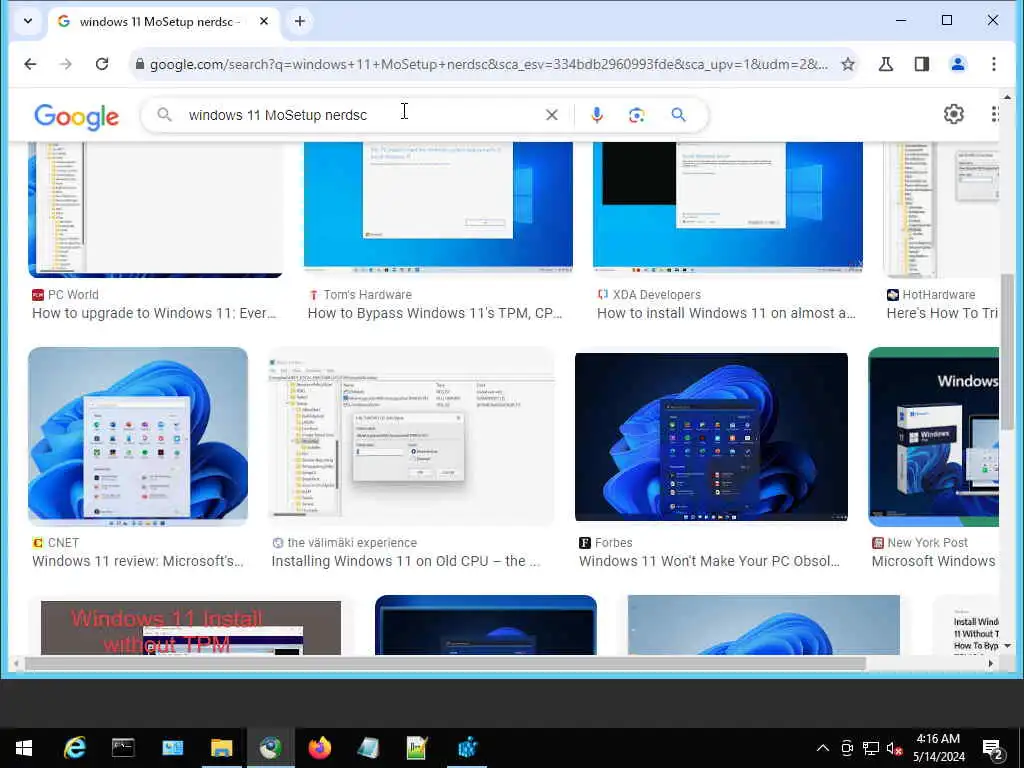Click the site info lock icon

[139, 64]
